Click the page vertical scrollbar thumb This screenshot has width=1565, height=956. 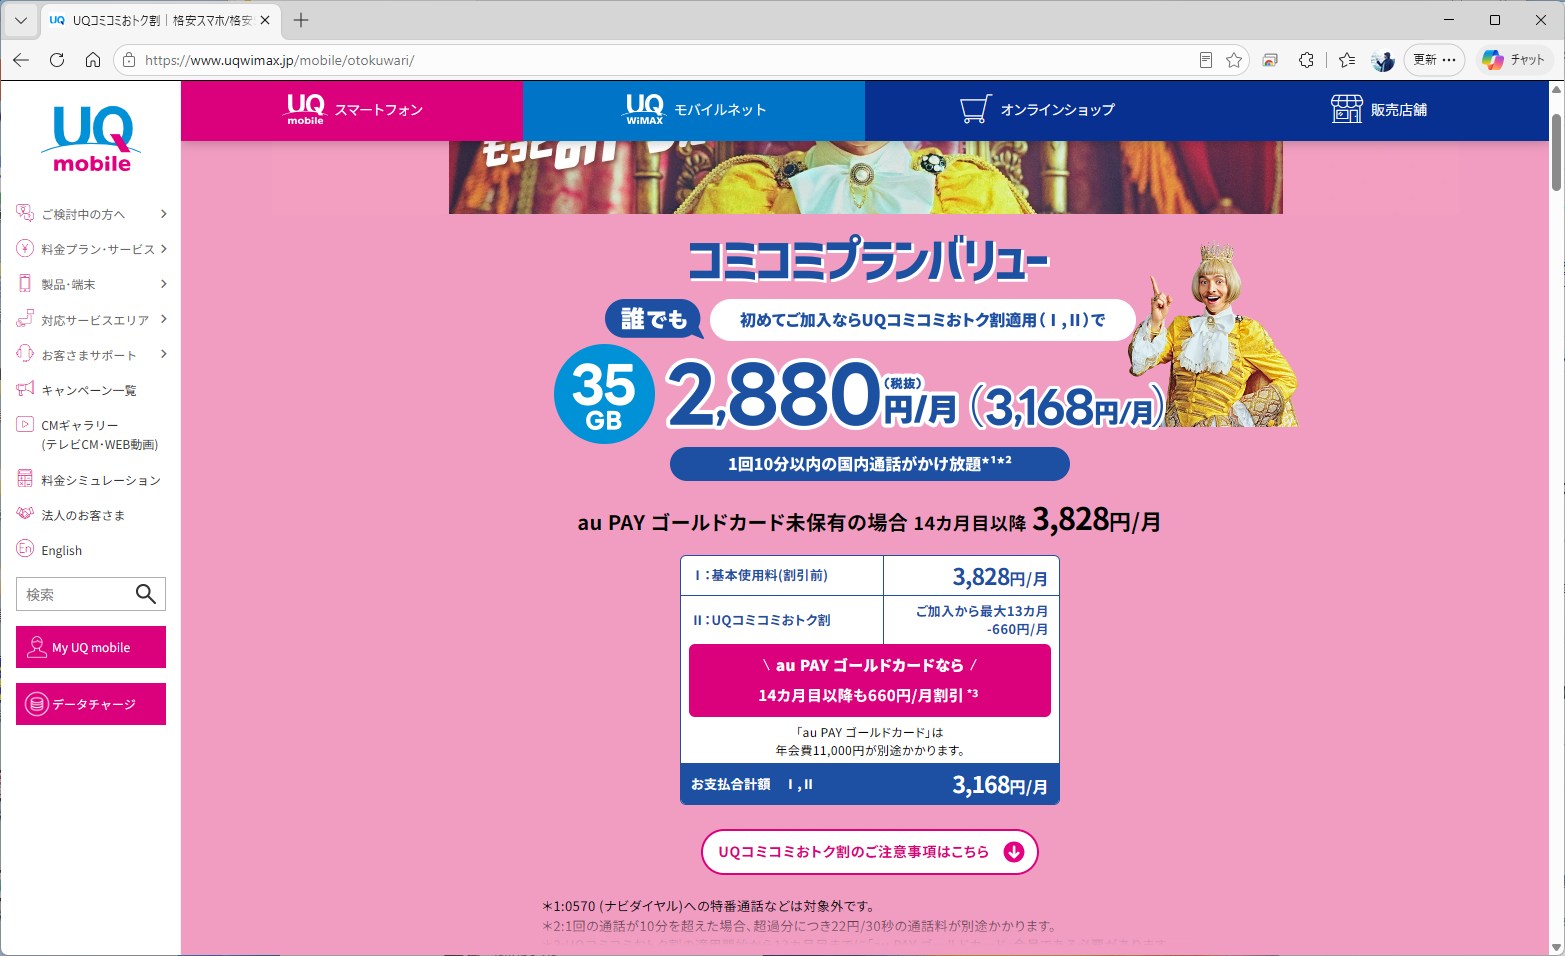tap(1556, 151)
